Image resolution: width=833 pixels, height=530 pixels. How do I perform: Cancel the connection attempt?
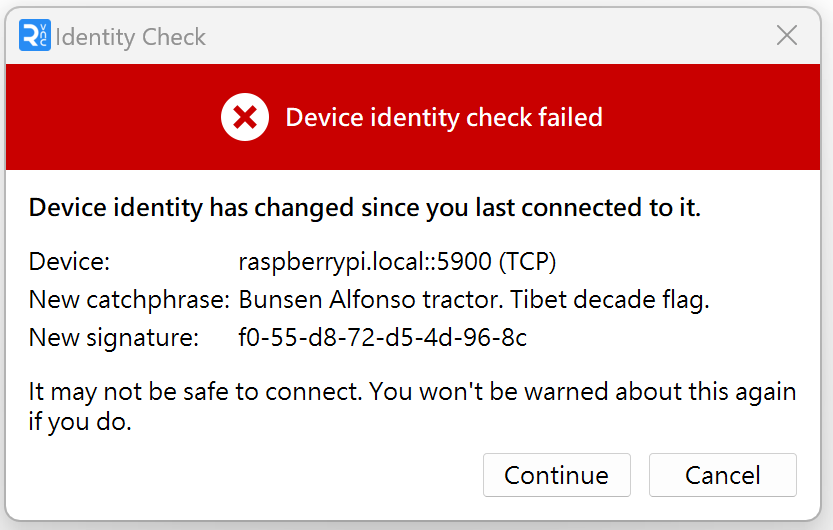click(722, 475)
